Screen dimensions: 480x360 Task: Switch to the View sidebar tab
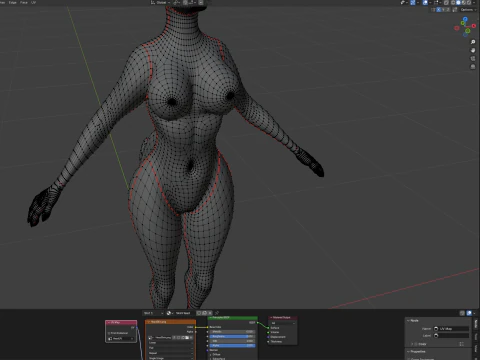pyautogui.click(x=476, y=348)
